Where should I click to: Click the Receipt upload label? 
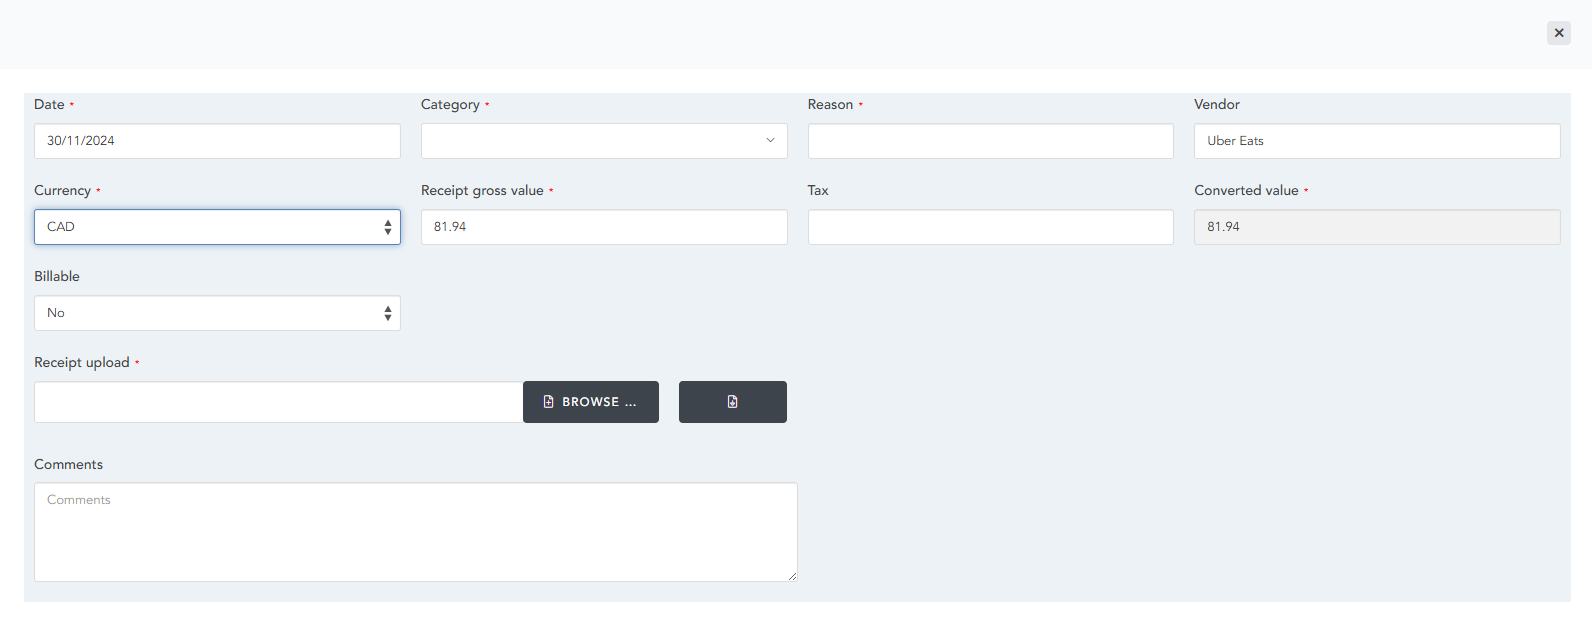[82, 363]
